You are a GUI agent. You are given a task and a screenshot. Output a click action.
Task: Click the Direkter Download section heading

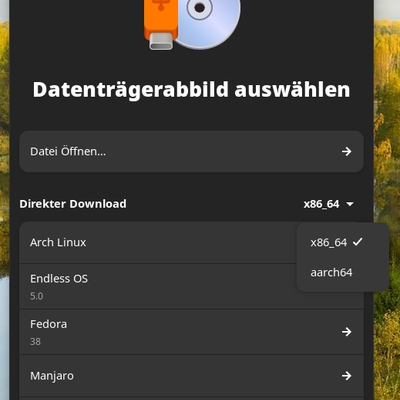[x=73, y=204]
